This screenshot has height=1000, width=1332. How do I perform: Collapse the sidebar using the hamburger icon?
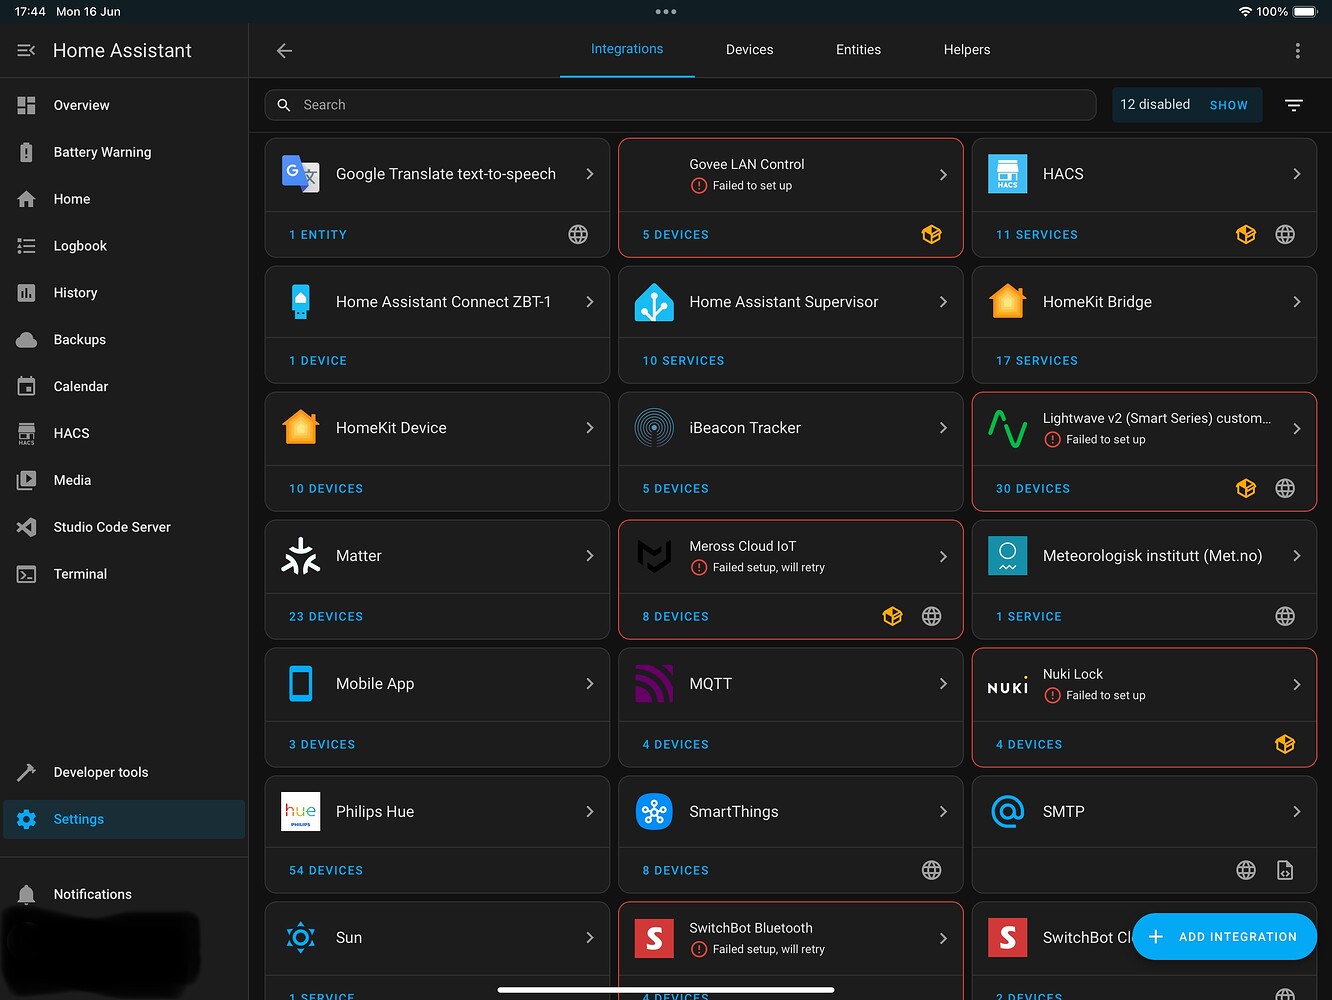(x=26, y=50)
